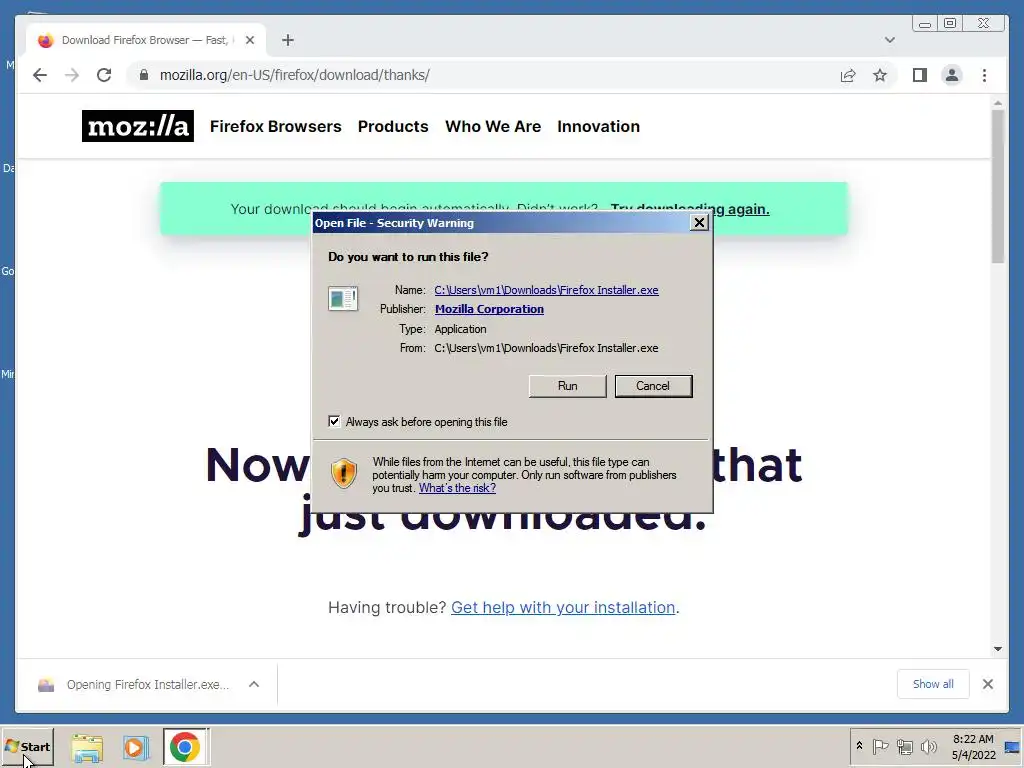The width and height of the screenshot is (1024, 768).
Task: Open the Windows Start menu
Action: coord(27,746)
